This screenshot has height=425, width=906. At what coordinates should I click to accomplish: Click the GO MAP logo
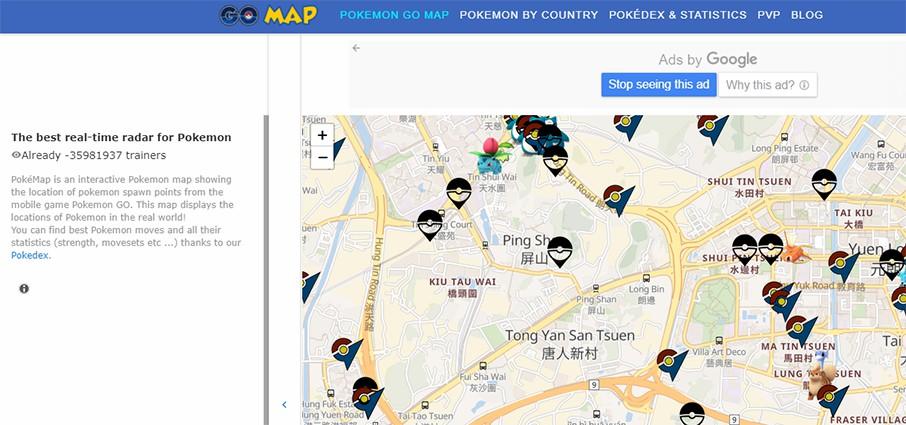(x=268, y=15)
